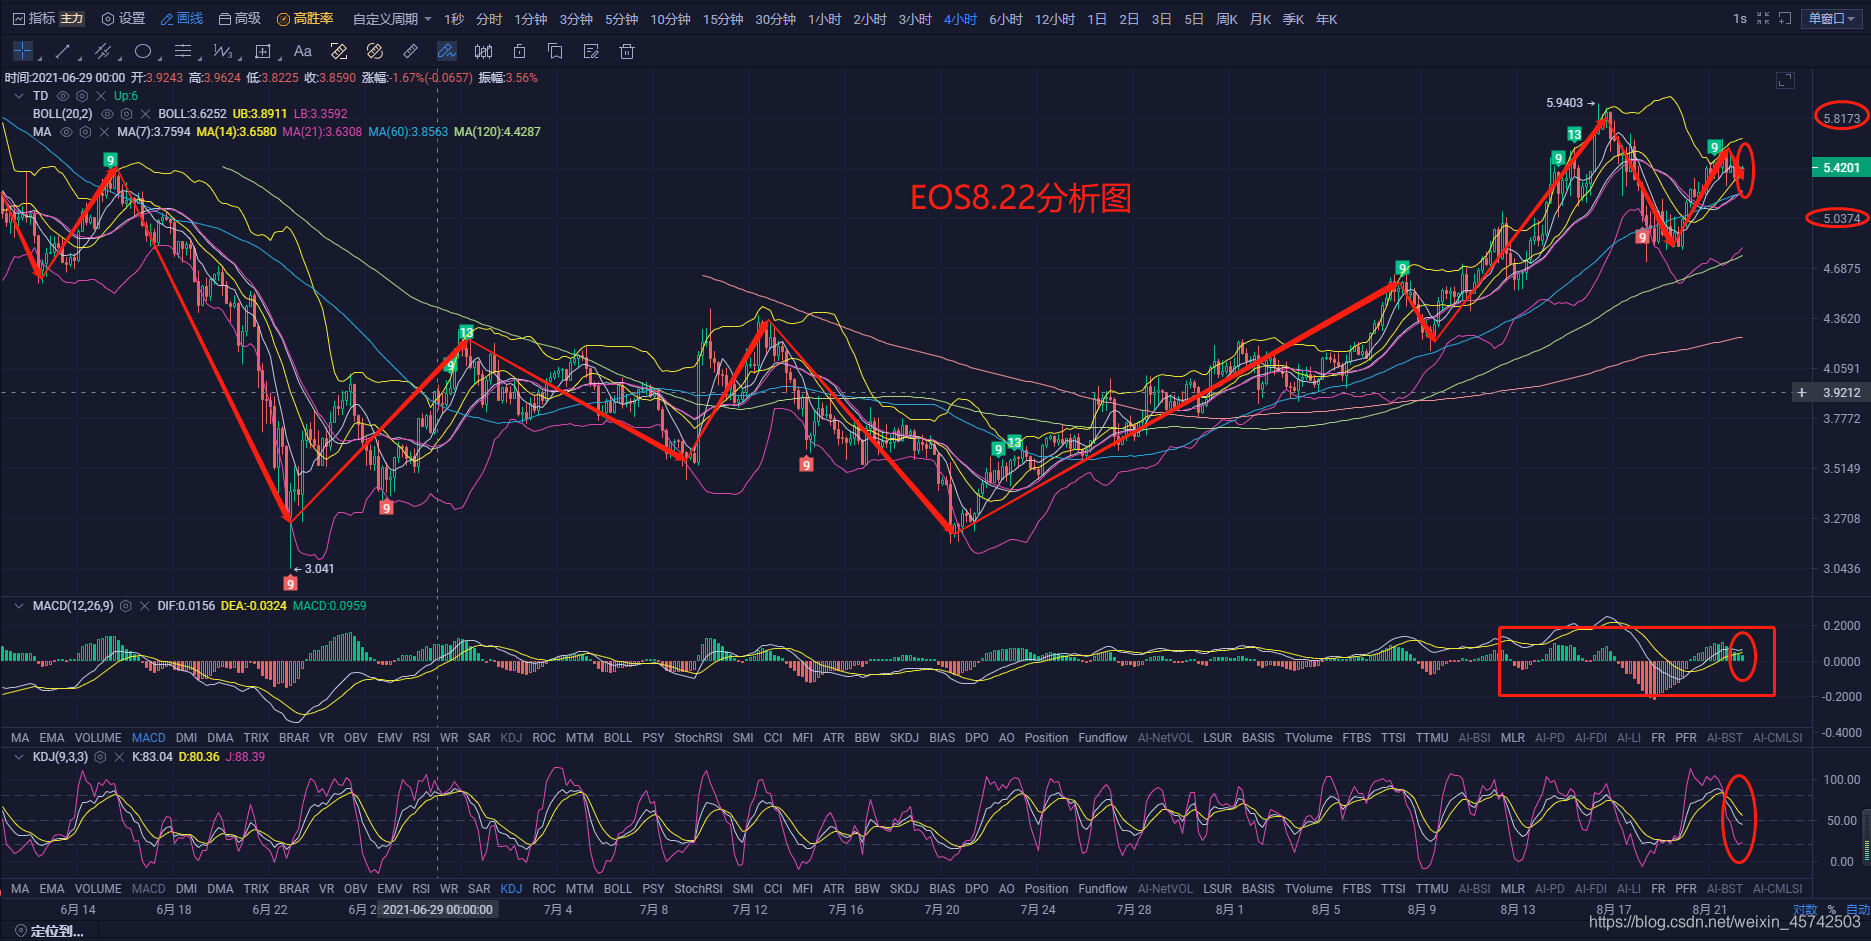The height and width of the screenshot is (941, 1871).
Task: Open the 单窗口 window layout dropdown
Action: [1832, 19]
